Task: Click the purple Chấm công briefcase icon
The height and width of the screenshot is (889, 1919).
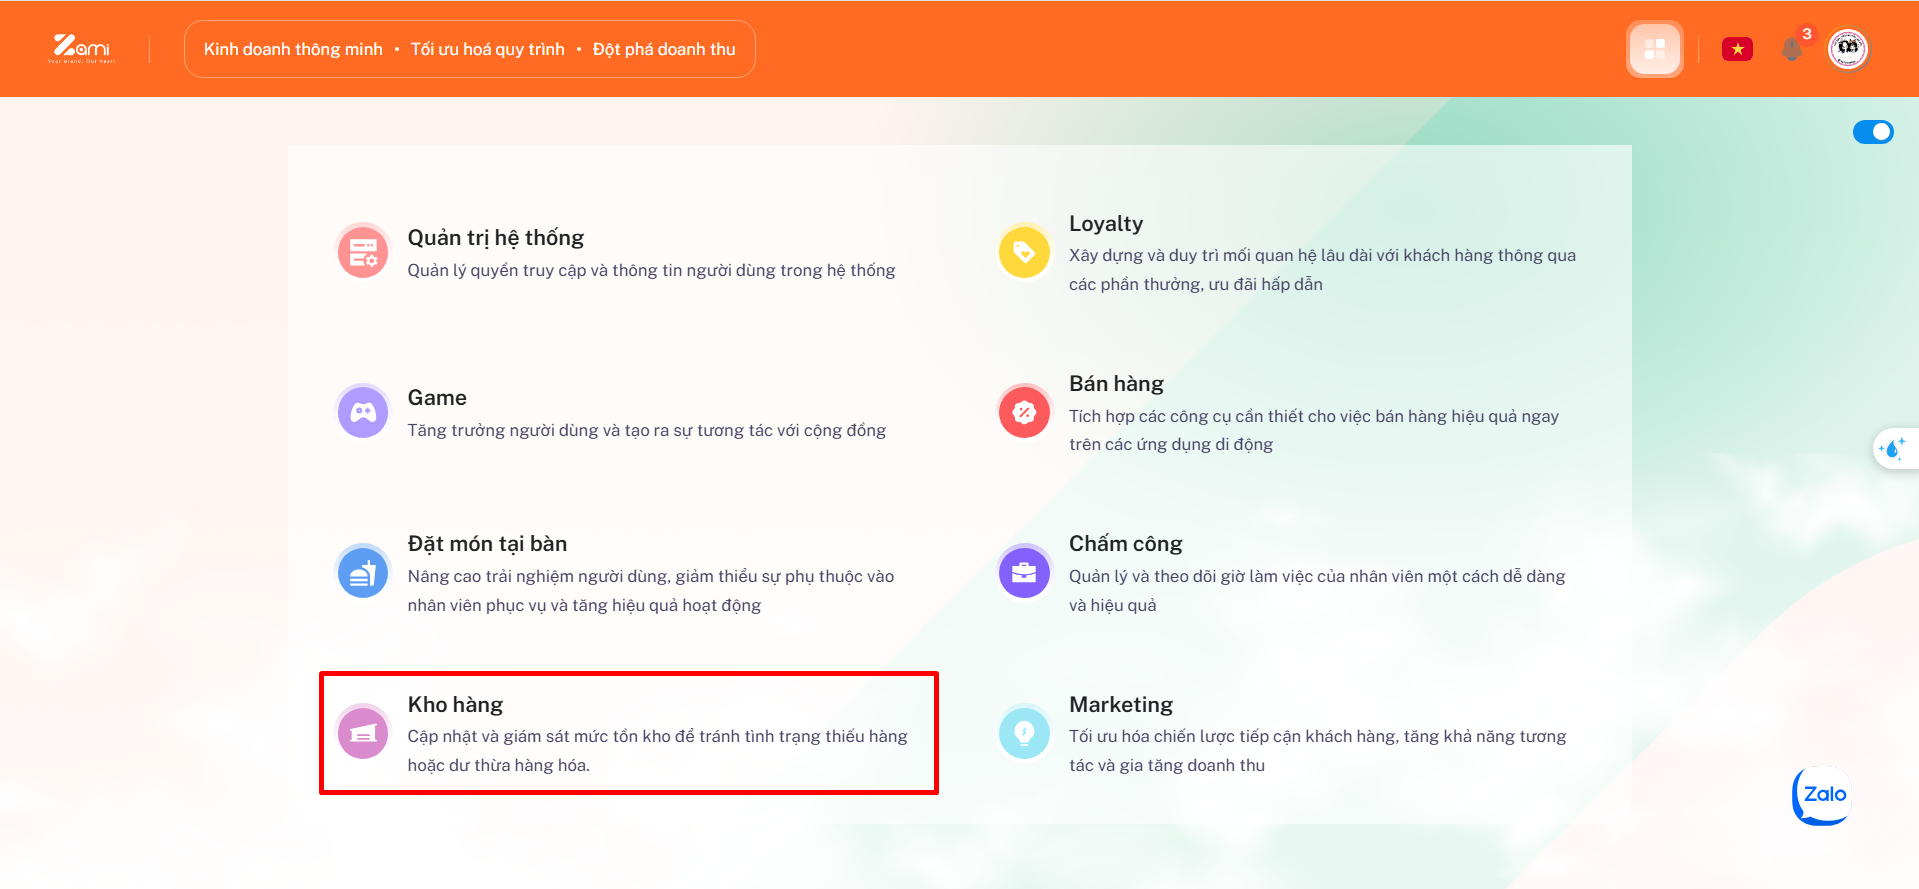Action: [1024, 573]
